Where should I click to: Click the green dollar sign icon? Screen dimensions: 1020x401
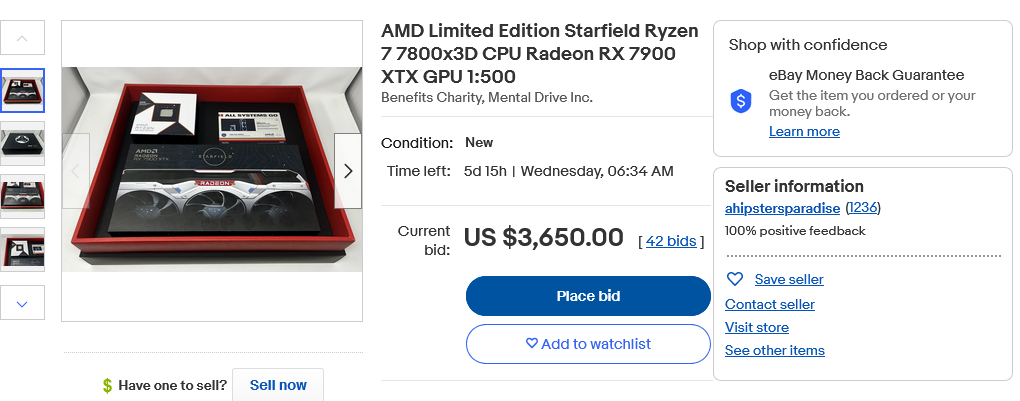(107, 385)
